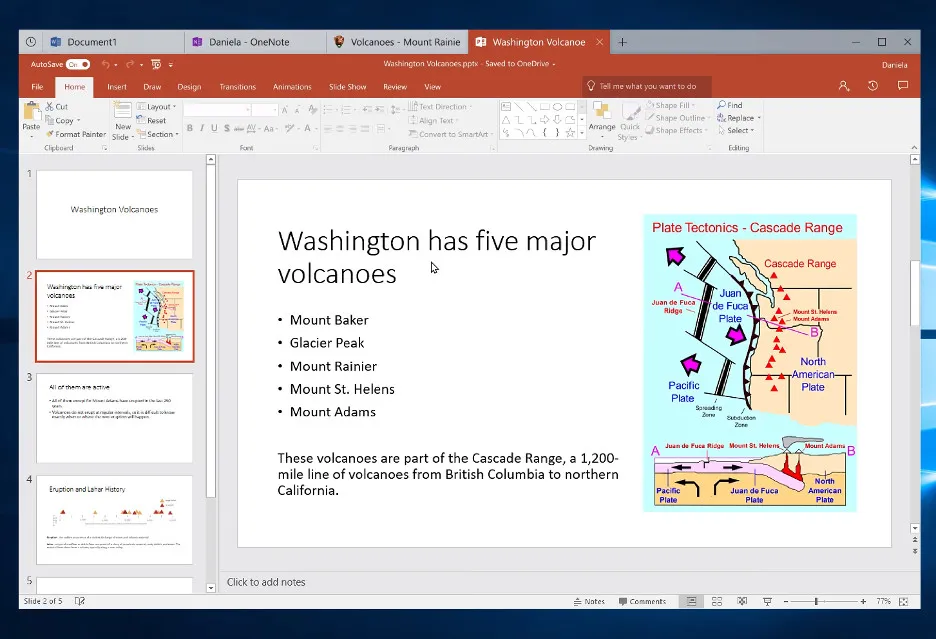The height and width of the screenshot is (639, 936).
Task: Switch to Slide Sorter view icon
Action: pos(717,601)
